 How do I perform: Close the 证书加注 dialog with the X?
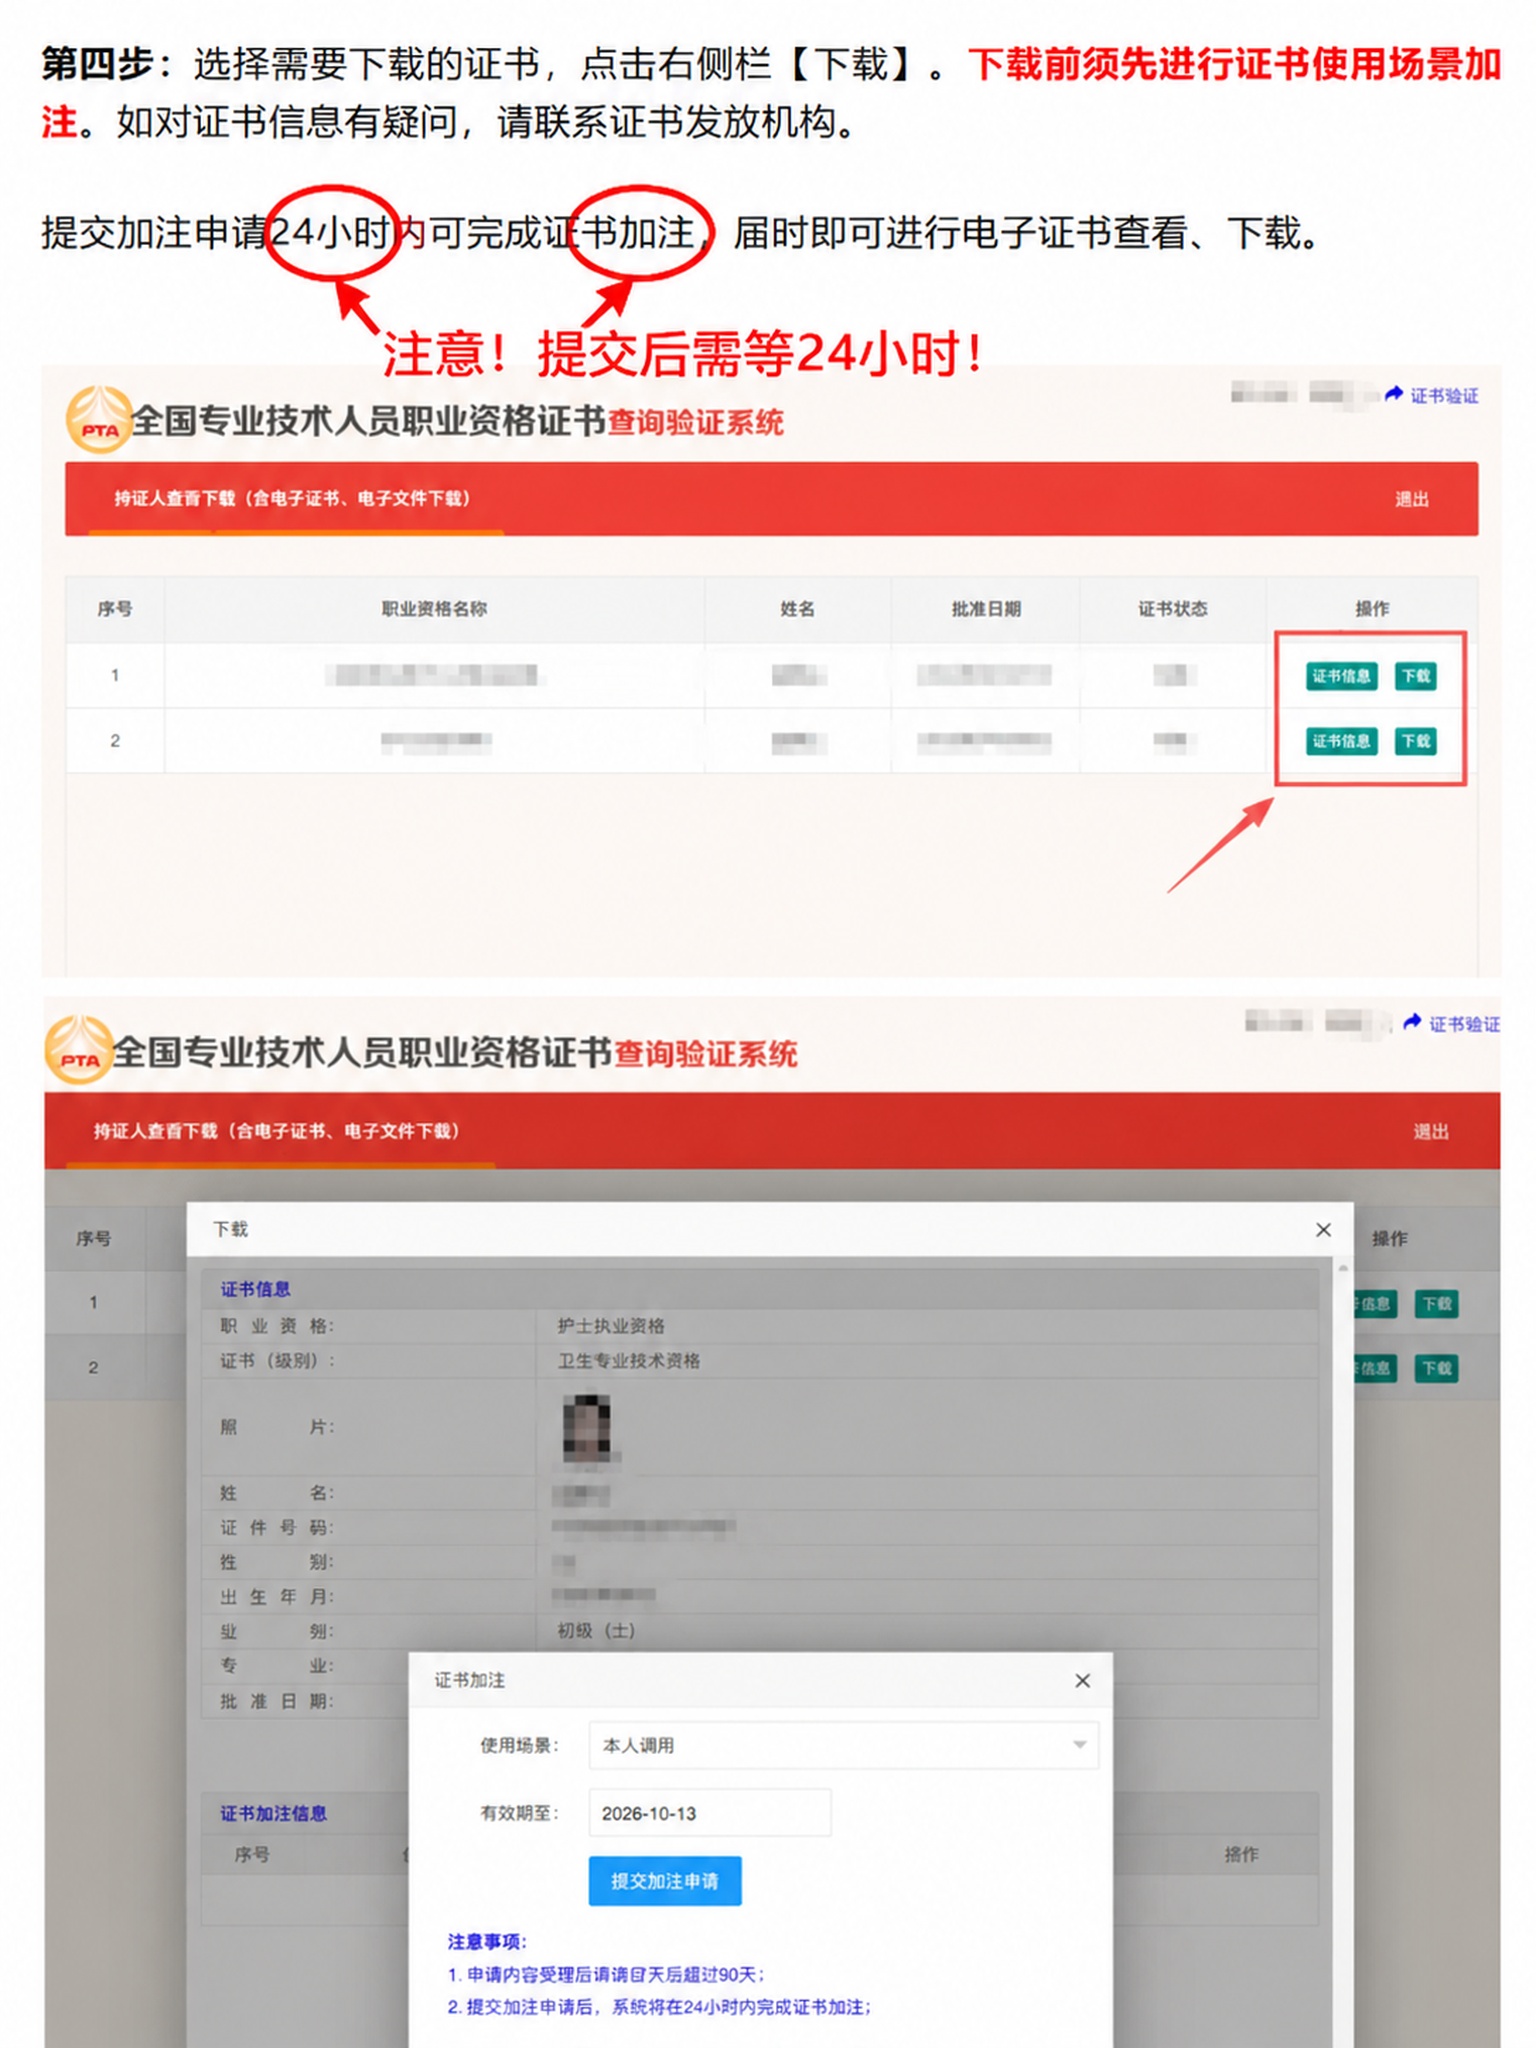[1082, 1680]
